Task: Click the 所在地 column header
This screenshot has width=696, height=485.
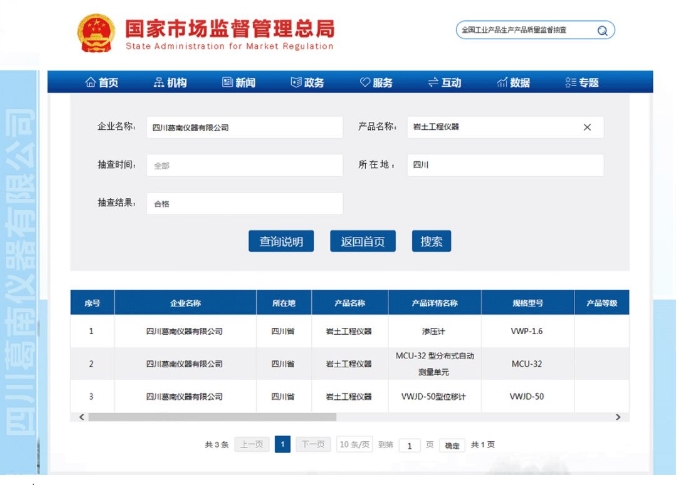Action: coord(284,303)
